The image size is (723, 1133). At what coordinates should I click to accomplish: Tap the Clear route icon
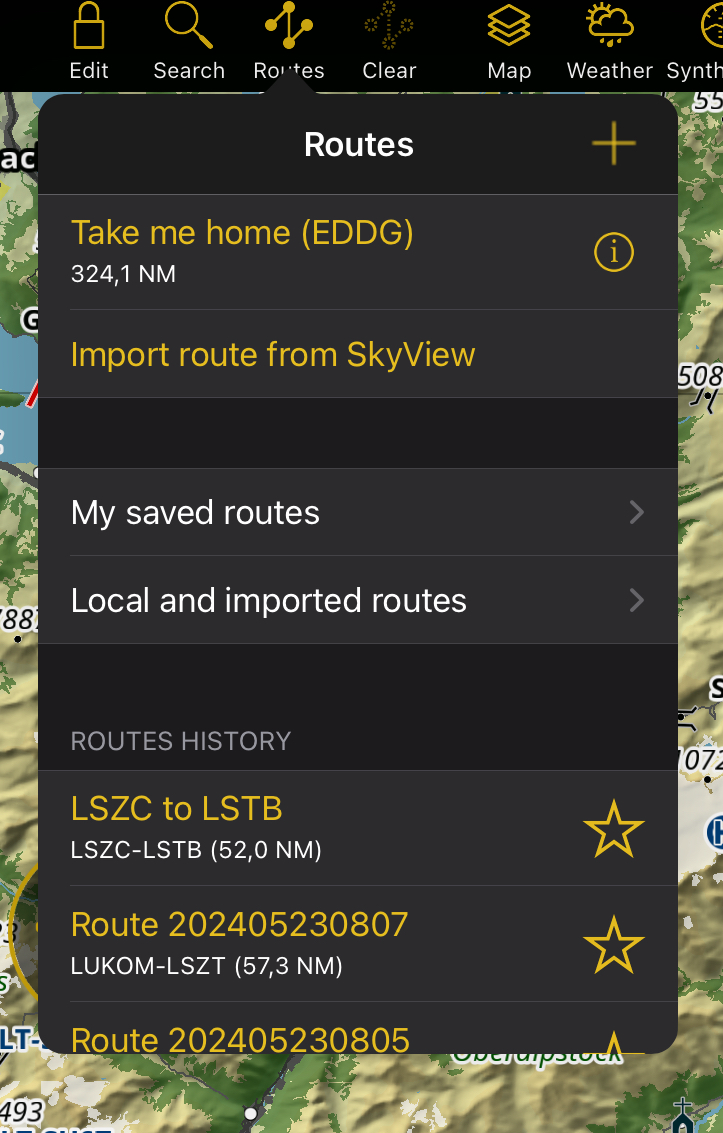point(389,25)
